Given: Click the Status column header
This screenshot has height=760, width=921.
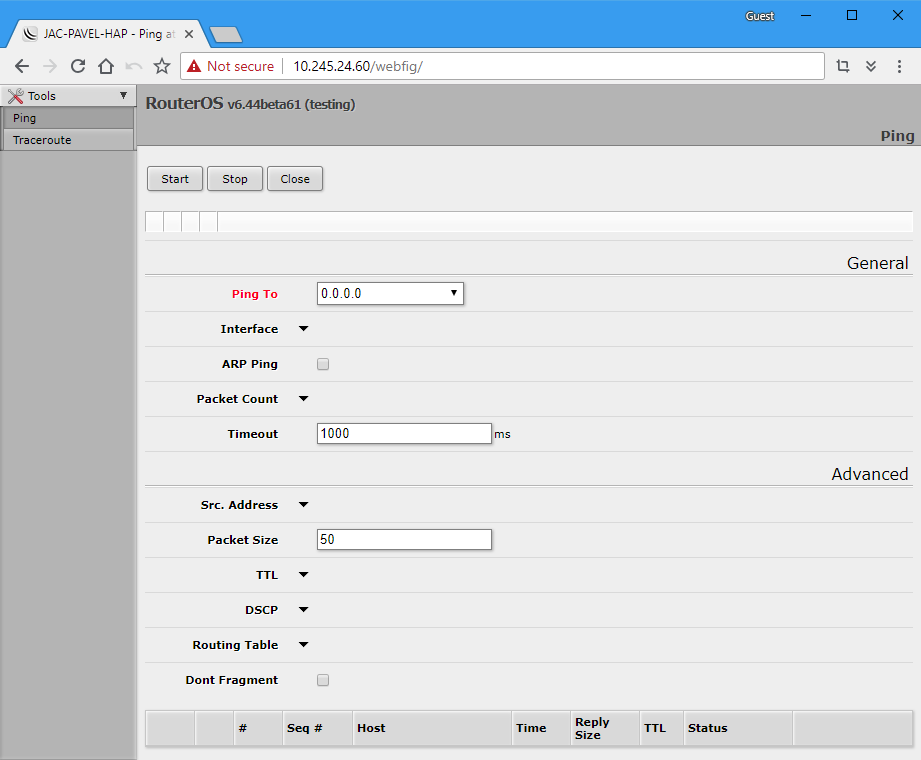Looking at the screenshot, I should coord(738,728).
